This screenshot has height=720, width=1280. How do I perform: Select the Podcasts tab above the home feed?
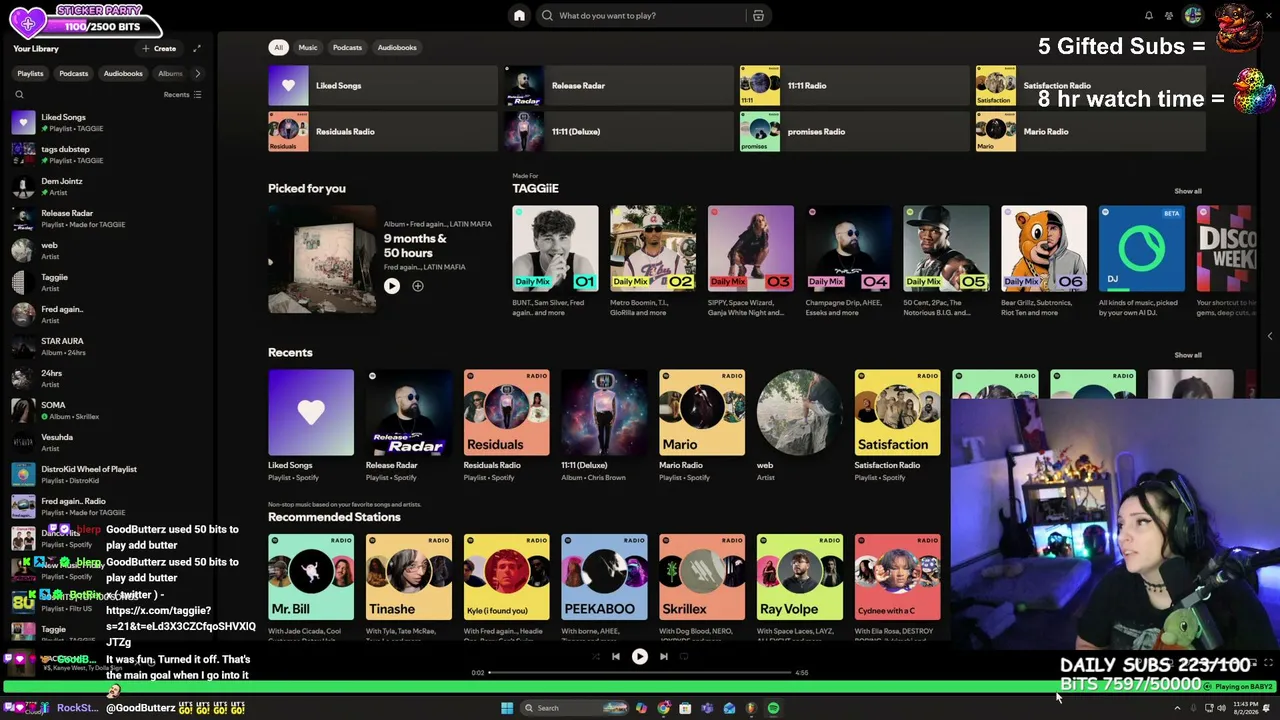click(x=347, y=47)
